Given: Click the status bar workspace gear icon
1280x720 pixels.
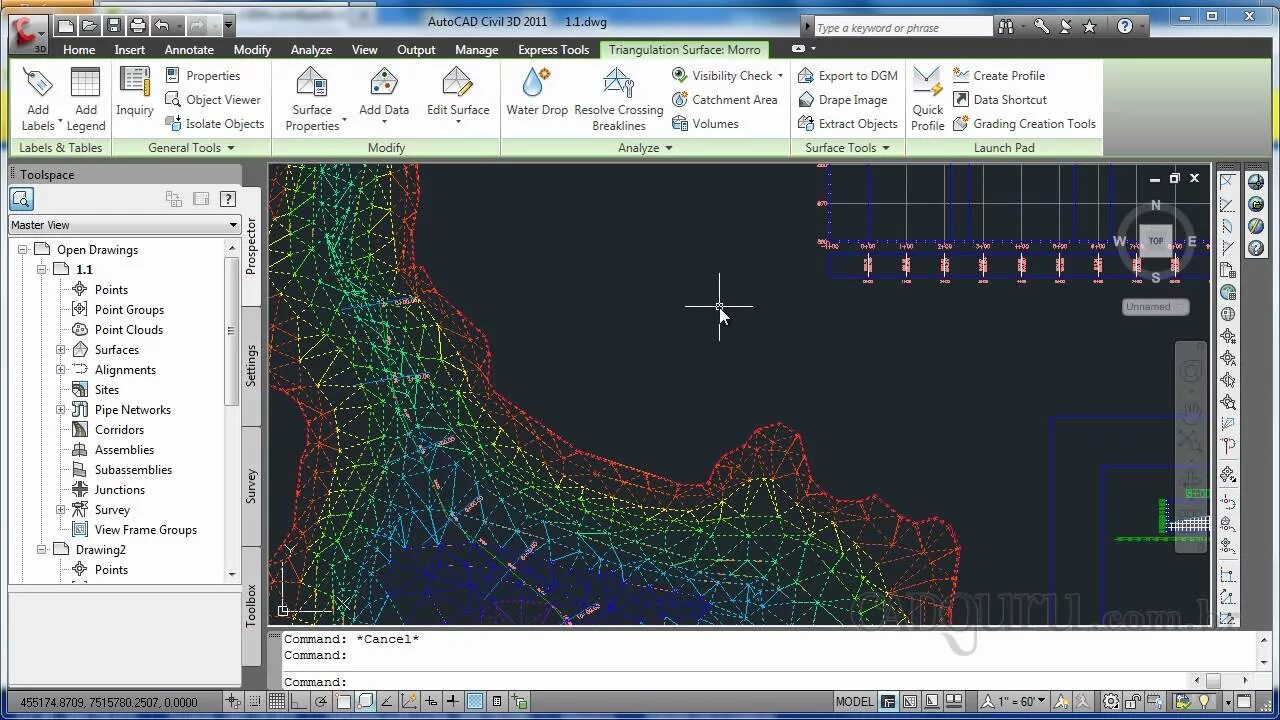Looking at the screenshot, I should (x=1111, y=701).
